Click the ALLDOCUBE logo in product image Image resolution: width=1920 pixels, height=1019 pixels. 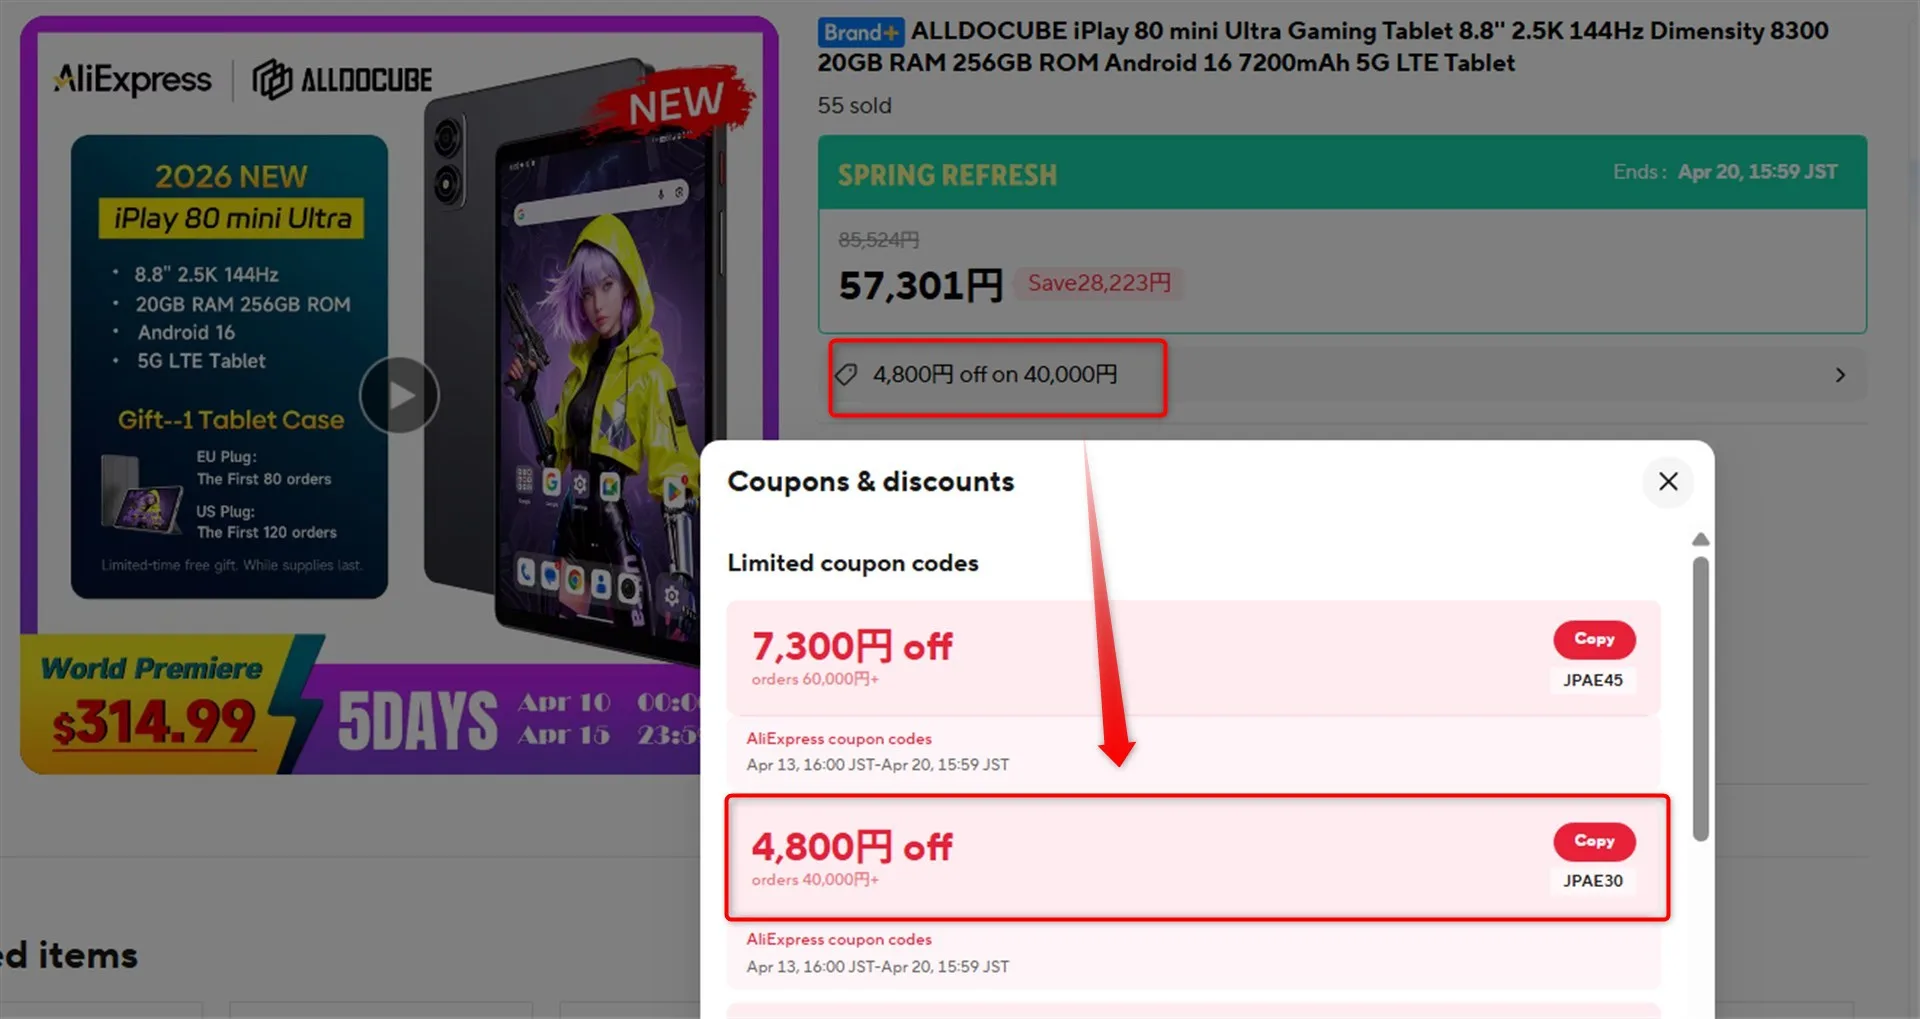point(342,80)
